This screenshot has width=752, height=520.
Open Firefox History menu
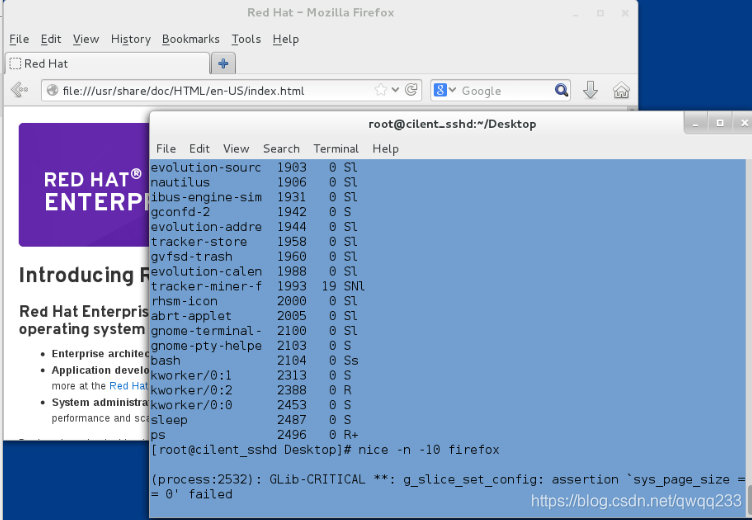click(x=131, y=39)
